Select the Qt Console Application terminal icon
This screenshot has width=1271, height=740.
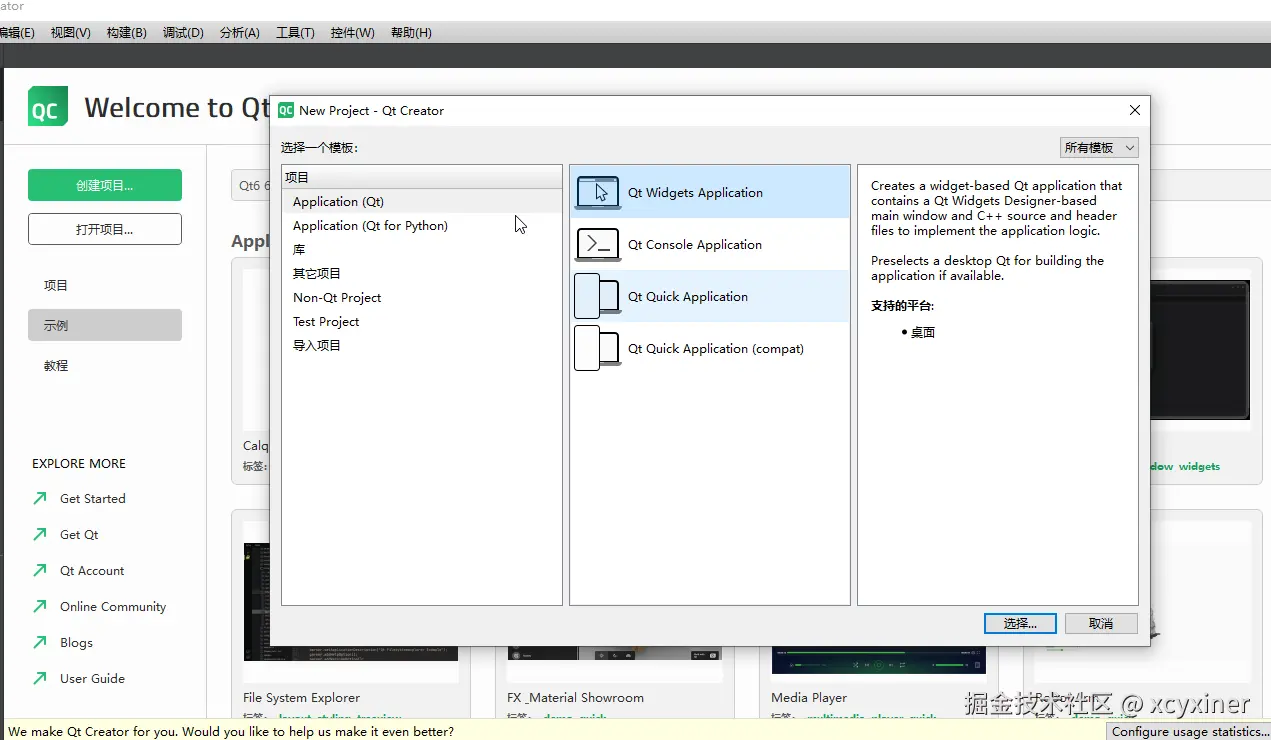598,244
